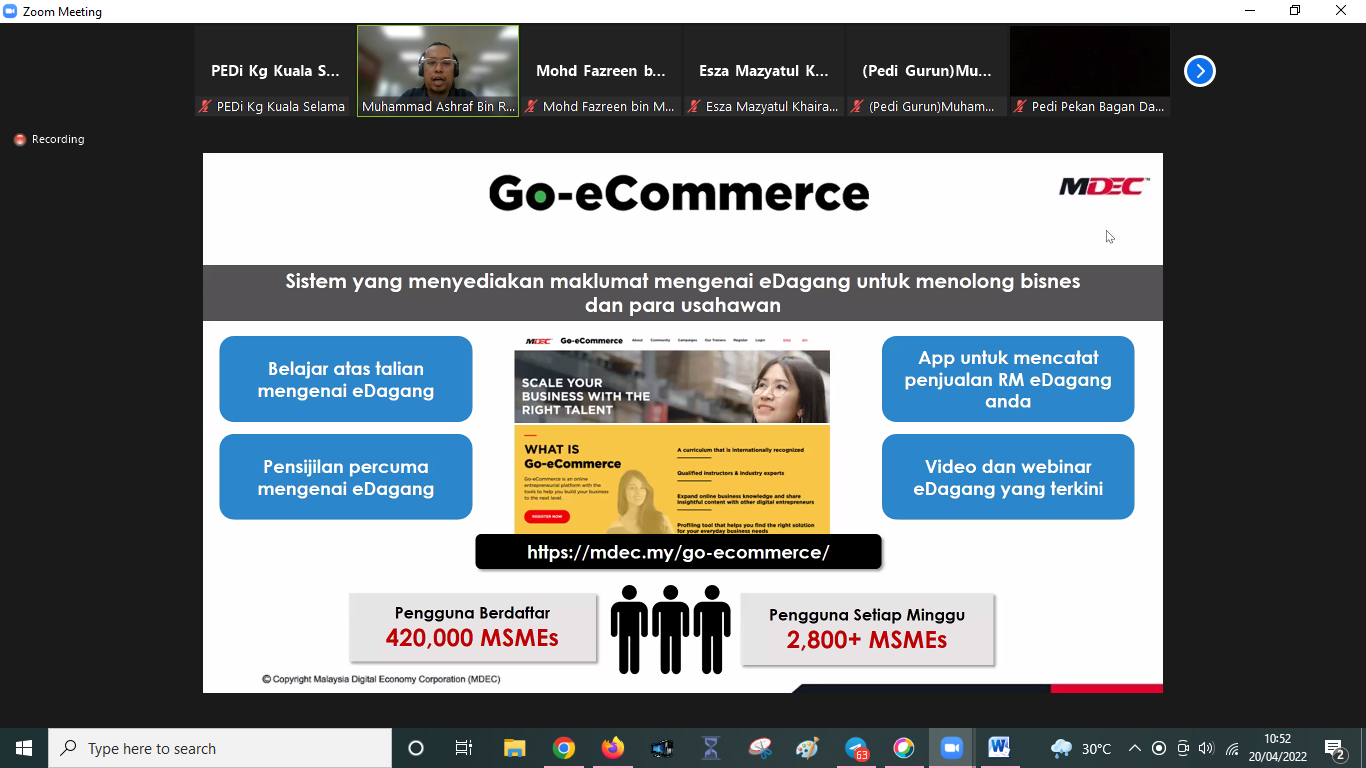Click the muted mic icon for PEDi Kg Kuala Selama
Screen dimensions: 1366x768
pos(206,106)
